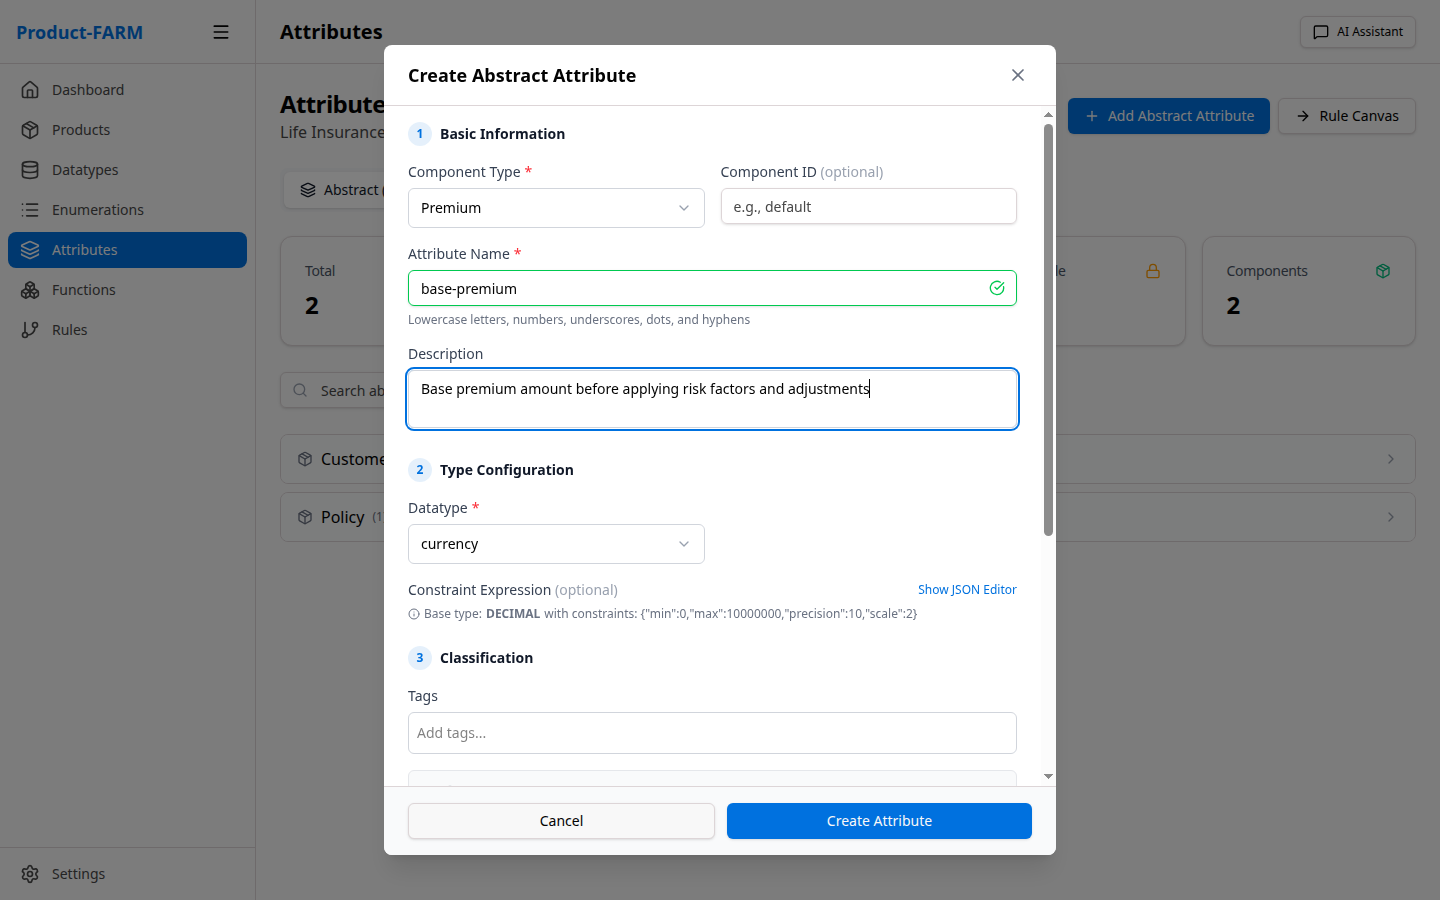Screen dimensions: 1440x900
Task: Open the Datatype dropdown showing currency
Action: click(556, 544)
